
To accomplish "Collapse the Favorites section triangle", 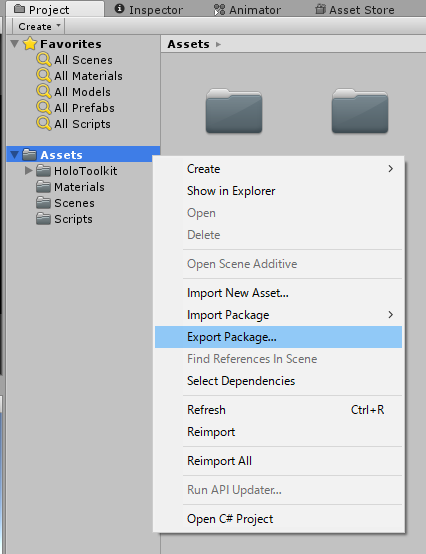I will tap(14, 44).
